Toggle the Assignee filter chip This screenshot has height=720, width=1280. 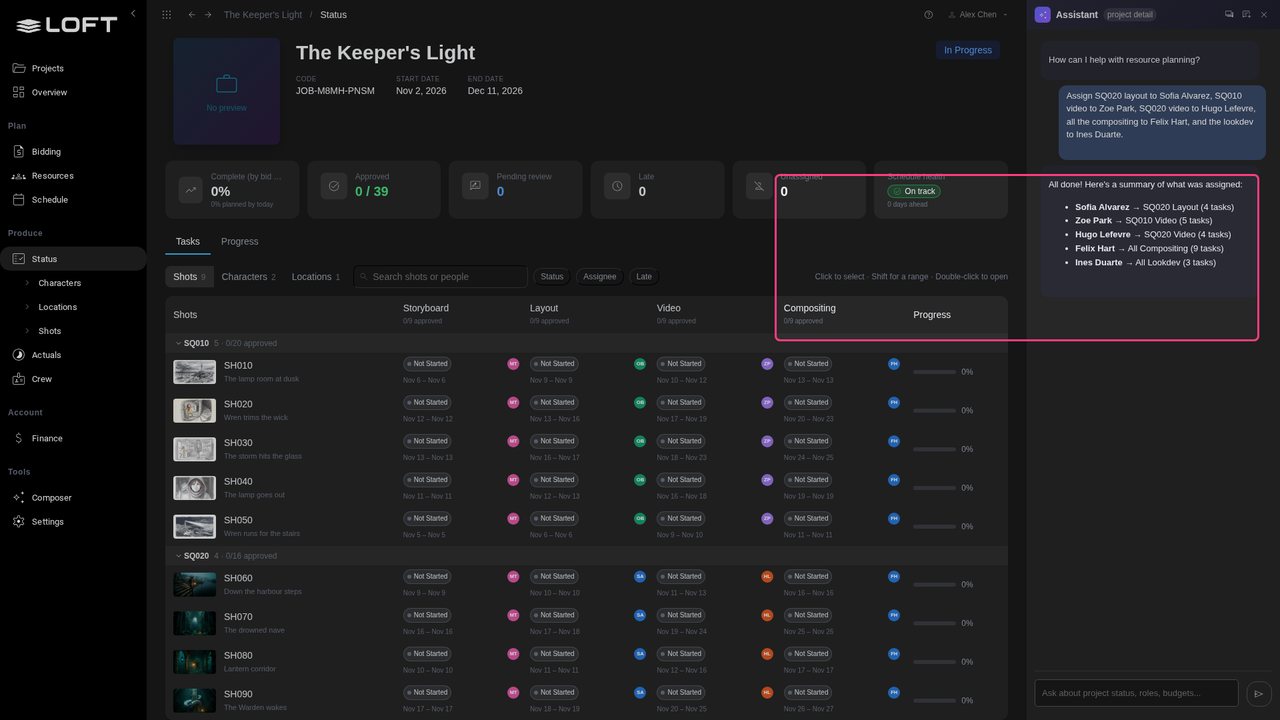pos(600,277)
